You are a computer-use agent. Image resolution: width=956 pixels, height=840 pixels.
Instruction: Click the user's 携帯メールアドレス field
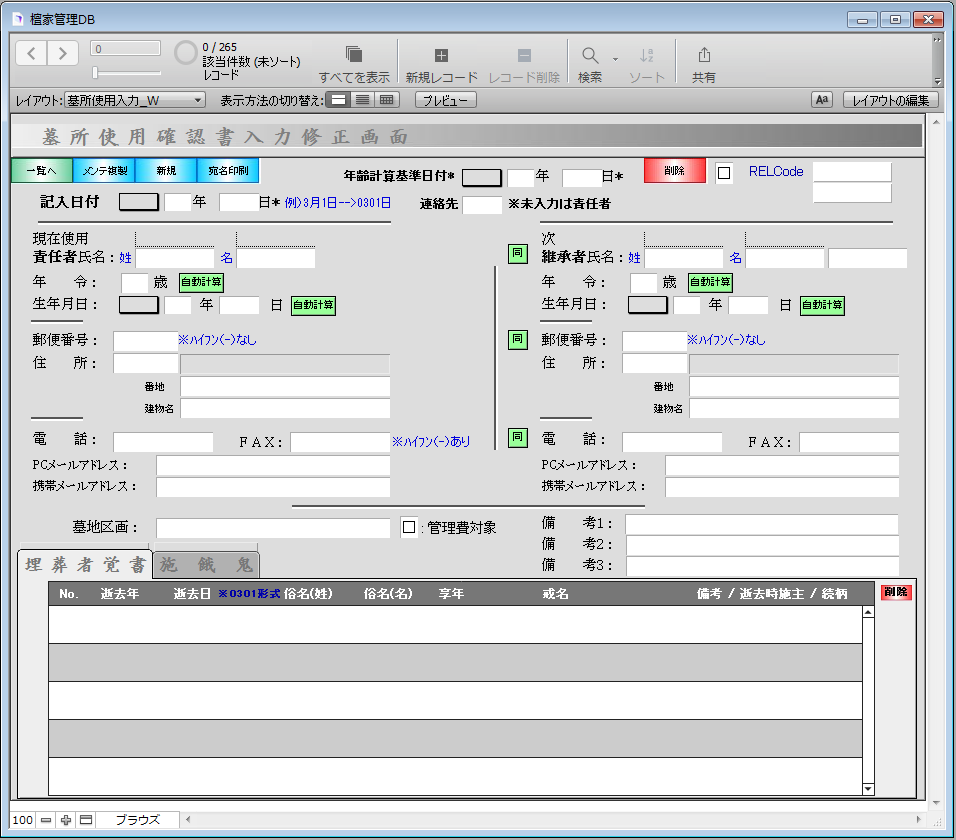point(273,487)
